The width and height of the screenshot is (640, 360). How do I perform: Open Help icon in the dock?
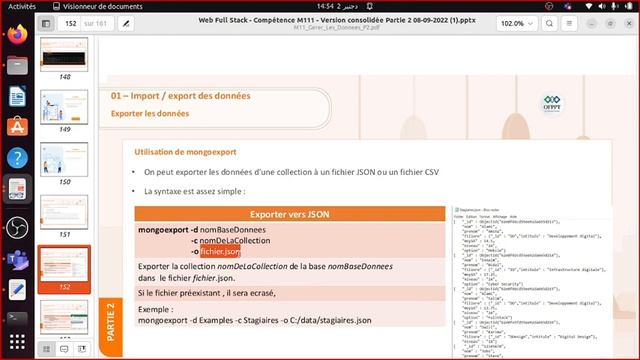(x=17, y=158)
